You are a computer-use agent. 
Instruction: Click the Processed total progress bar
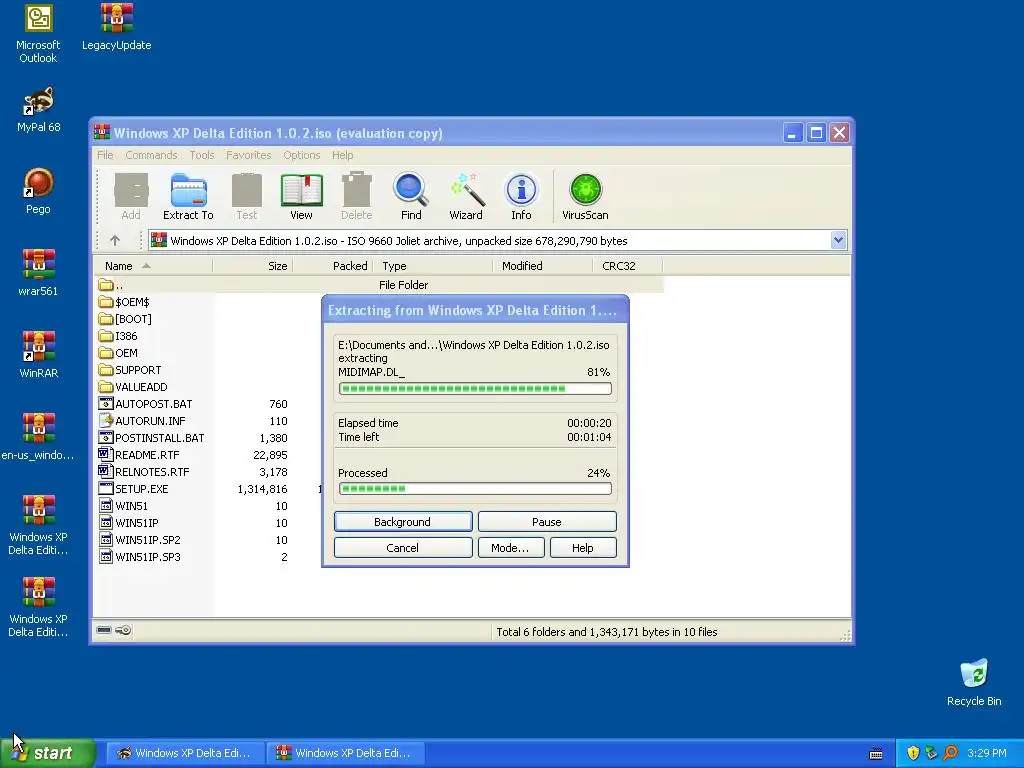475,488
